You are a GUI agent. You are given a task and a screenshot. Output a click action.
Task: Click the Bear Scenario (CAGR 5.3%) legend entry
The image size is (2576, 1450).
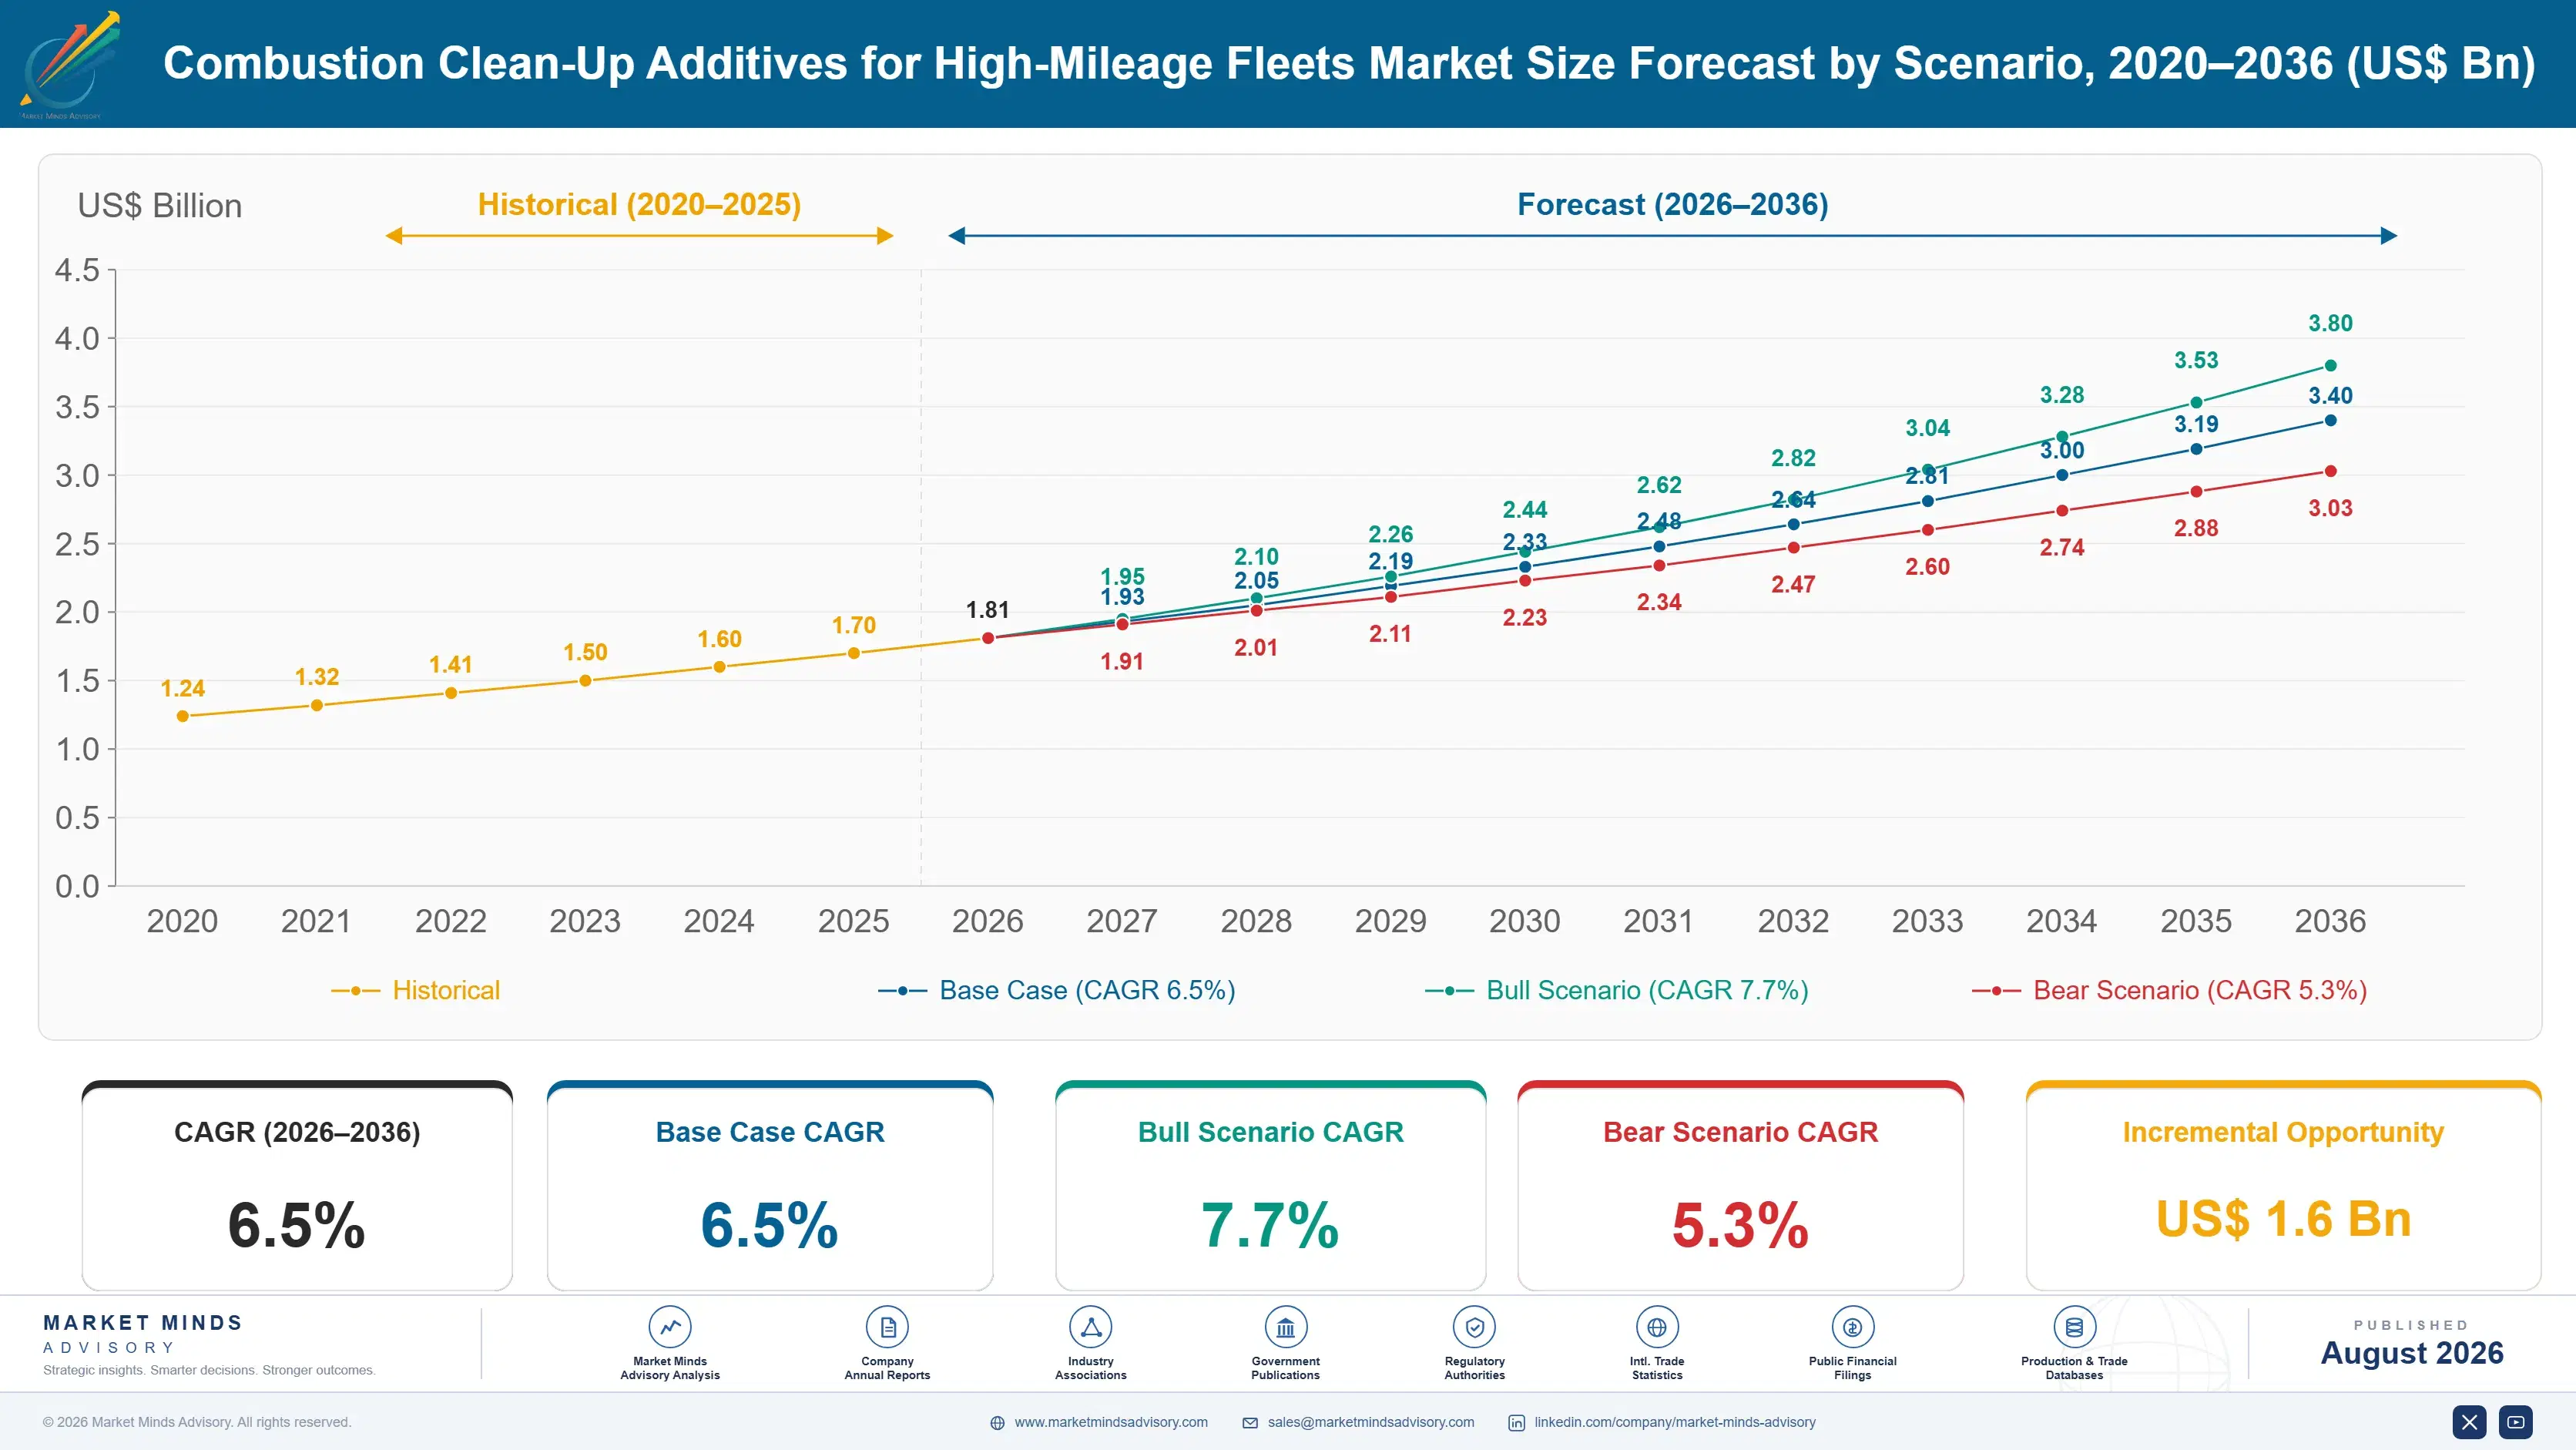[2170, 990]
